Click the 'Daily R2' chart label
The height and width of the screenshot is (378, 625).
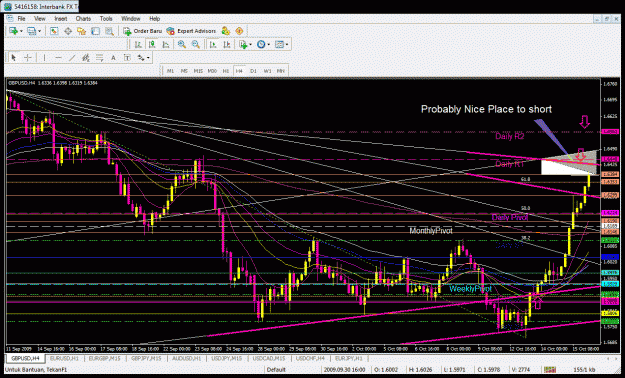(509, 136)
